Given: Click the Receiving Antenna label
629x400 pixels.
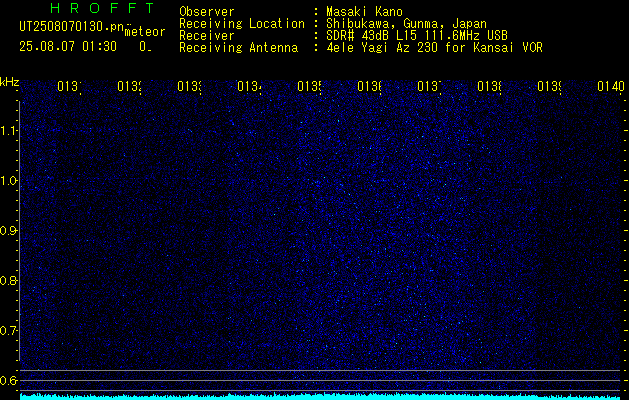Looking at the screenshot, I should coord(239,48).
